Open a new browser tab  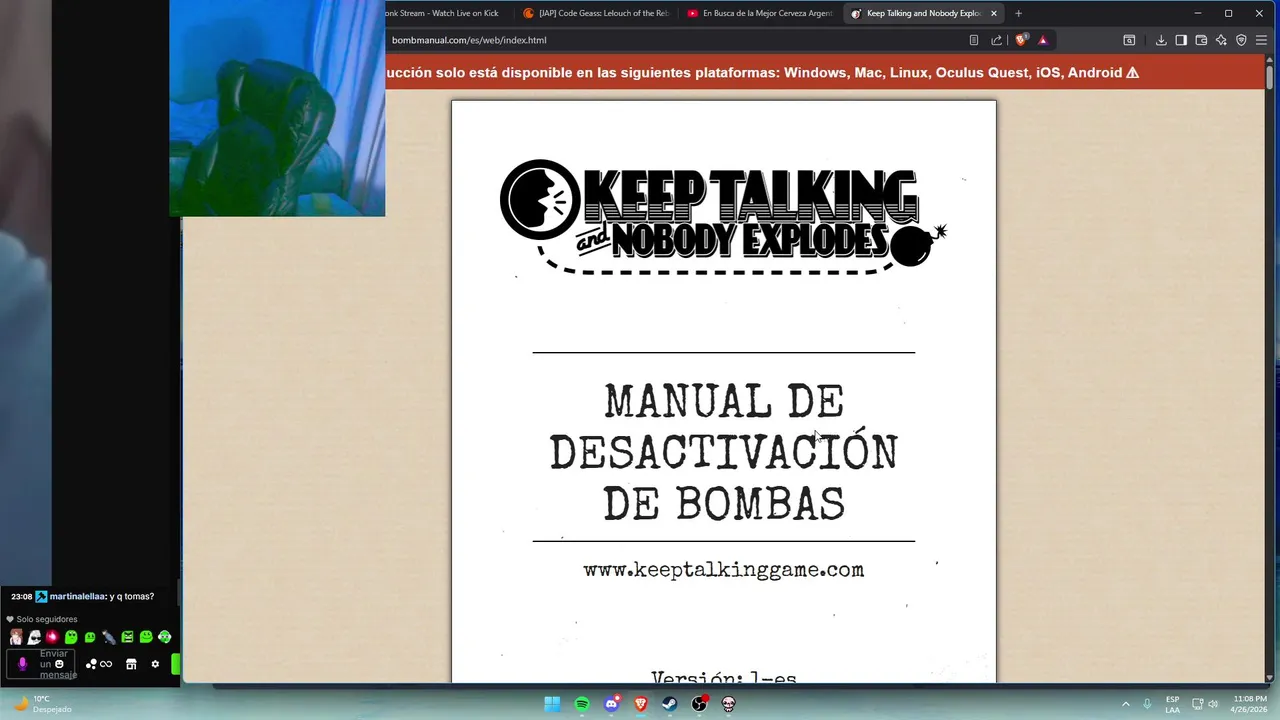1018,13
